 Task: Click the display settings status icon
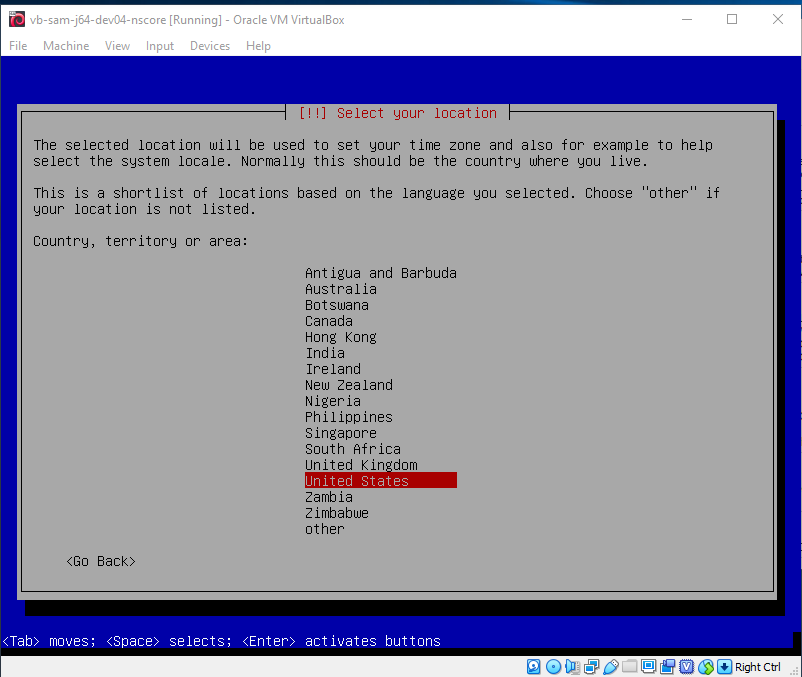click(649, 666)
